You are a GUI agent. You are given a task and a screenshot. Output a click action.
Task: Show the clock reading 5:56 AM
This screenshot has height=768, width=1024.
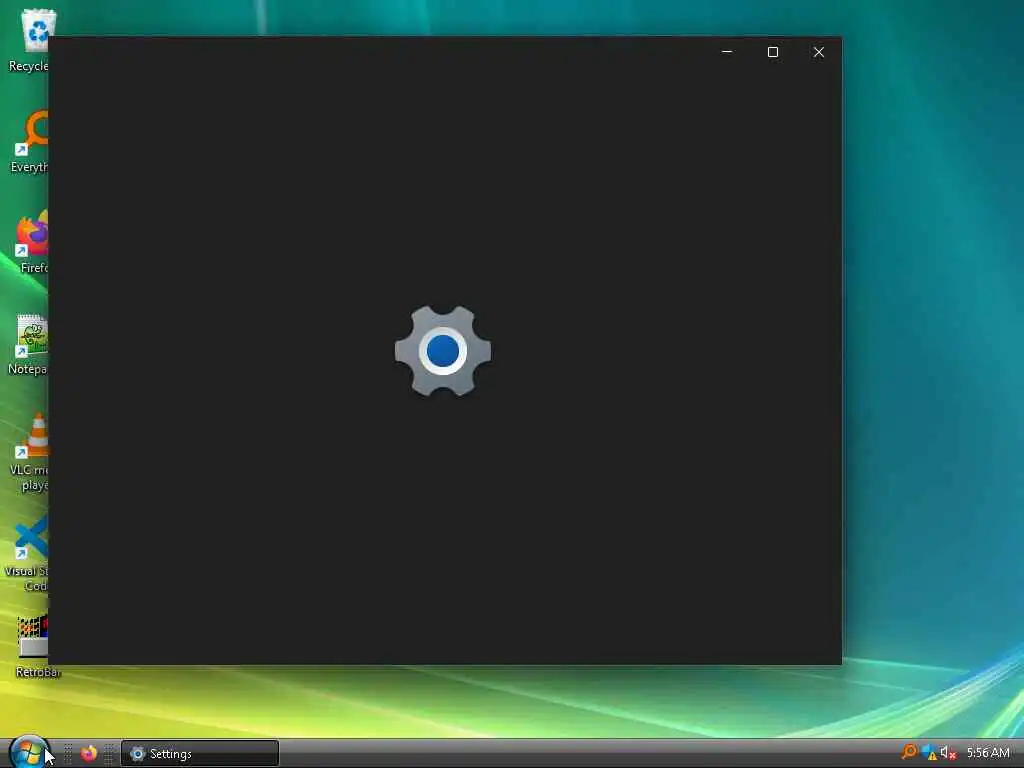988,753
